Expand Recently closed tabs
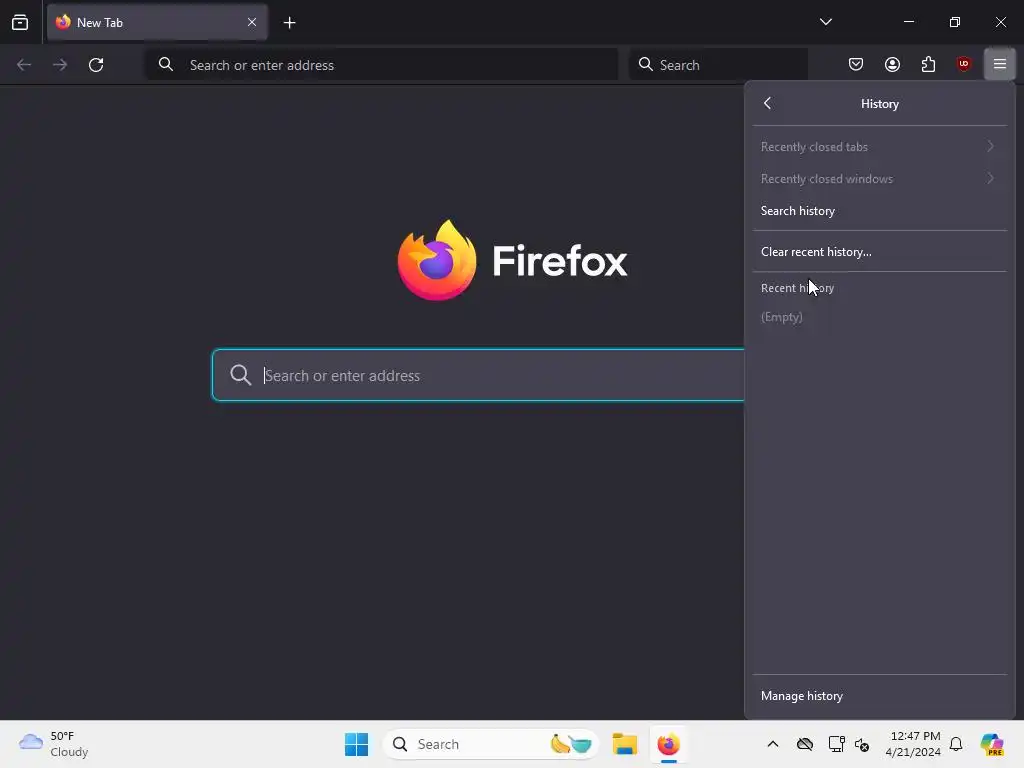Screen dimensions: 1024x768 pos(879,147)
